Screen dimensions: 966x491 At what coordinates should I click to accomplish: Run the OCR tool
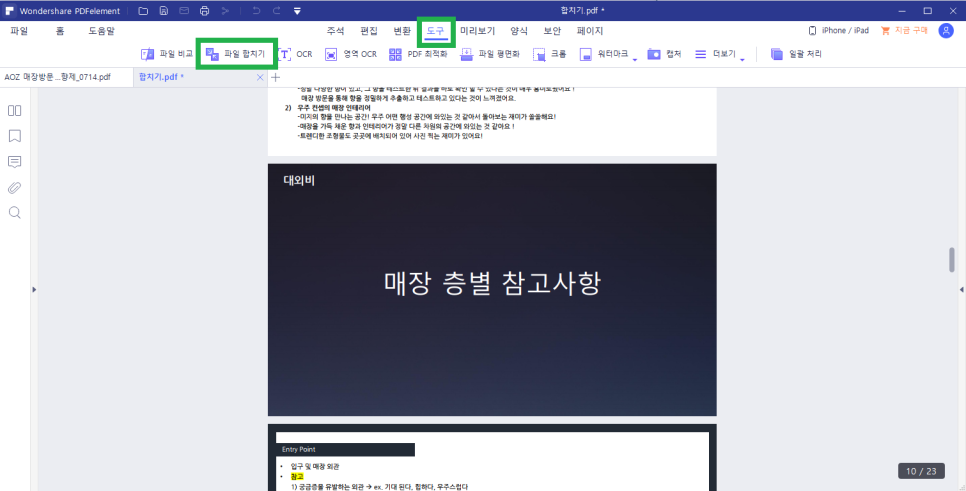click(295, 54)
